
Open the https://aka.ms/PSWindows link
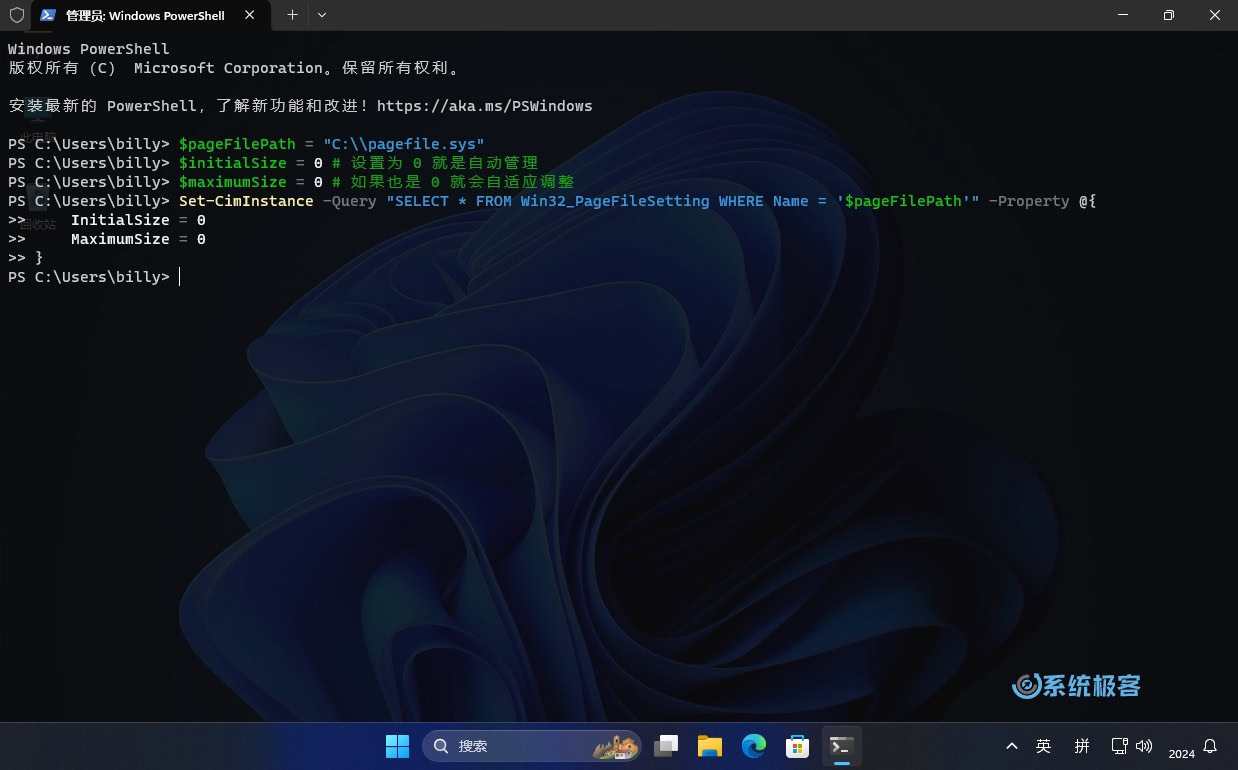[485, 106]
